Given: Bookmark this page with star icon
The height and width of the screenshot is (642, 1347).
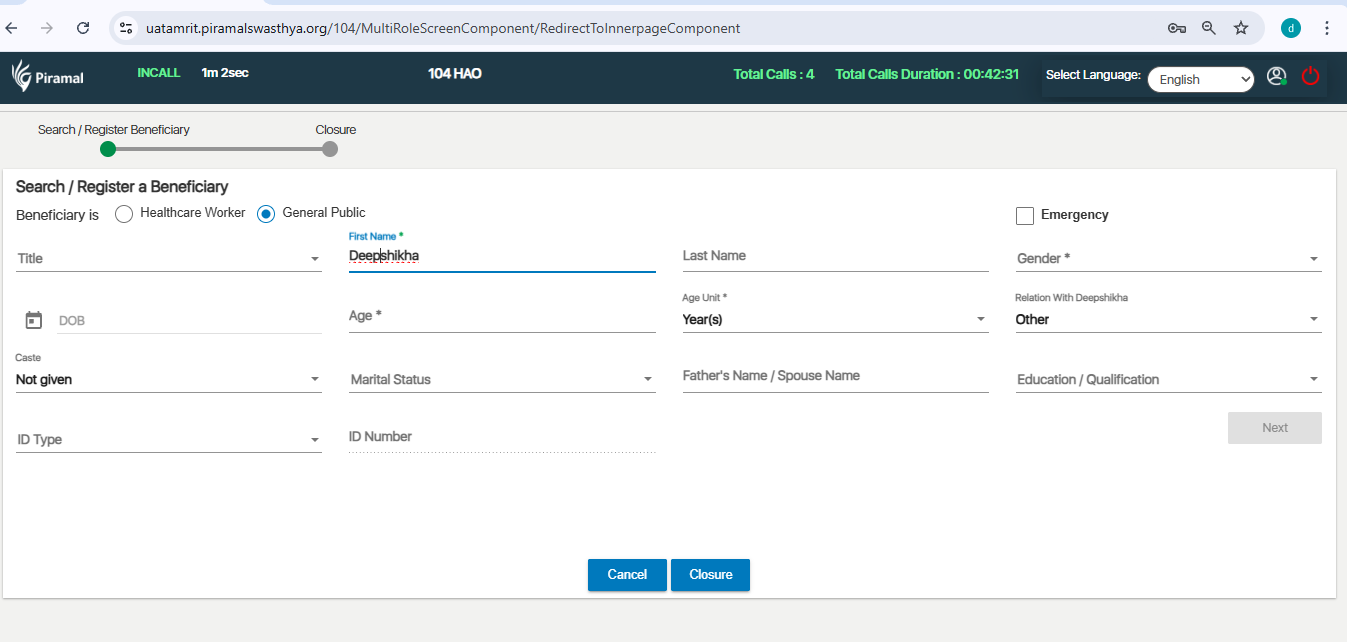Looking at the screenshot, I should pos(1241,28).
